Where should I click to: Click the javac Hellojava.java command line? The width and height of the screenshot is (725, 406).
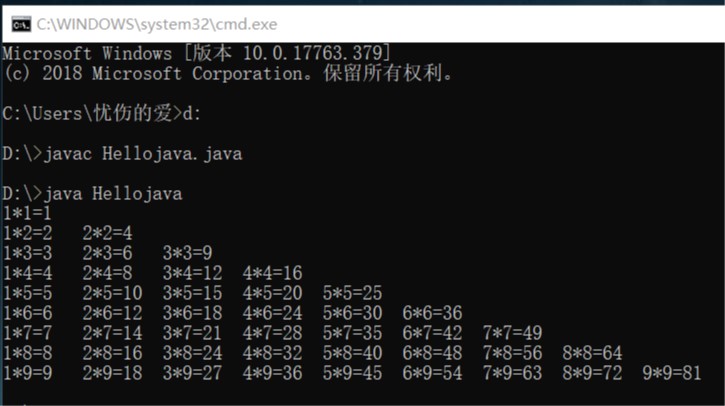point(122,154)
